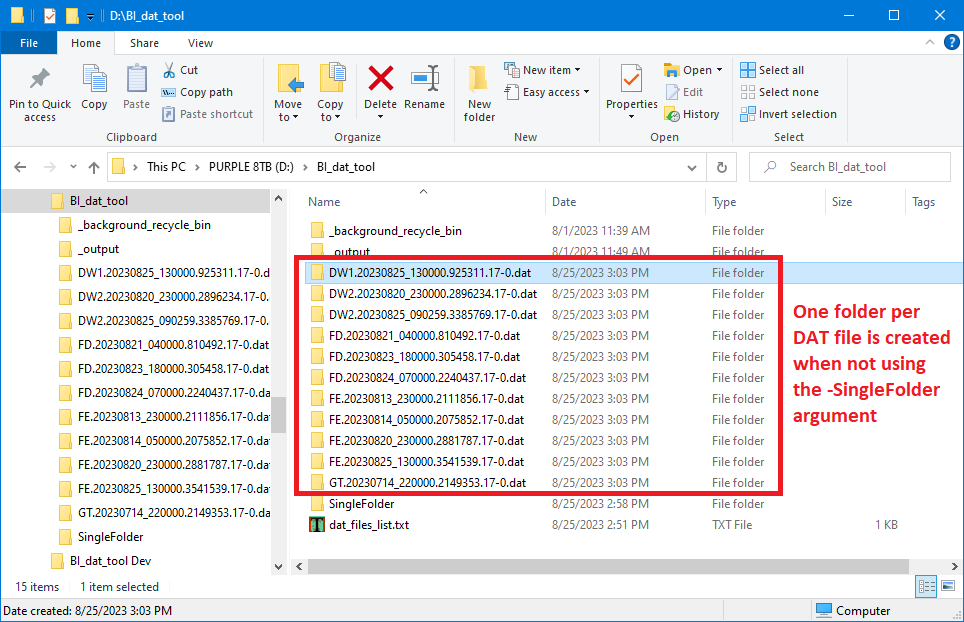Screen dimensions: 964x622
Task: Switch to Details view in the status bar
Action: click(x=926, y=586)
